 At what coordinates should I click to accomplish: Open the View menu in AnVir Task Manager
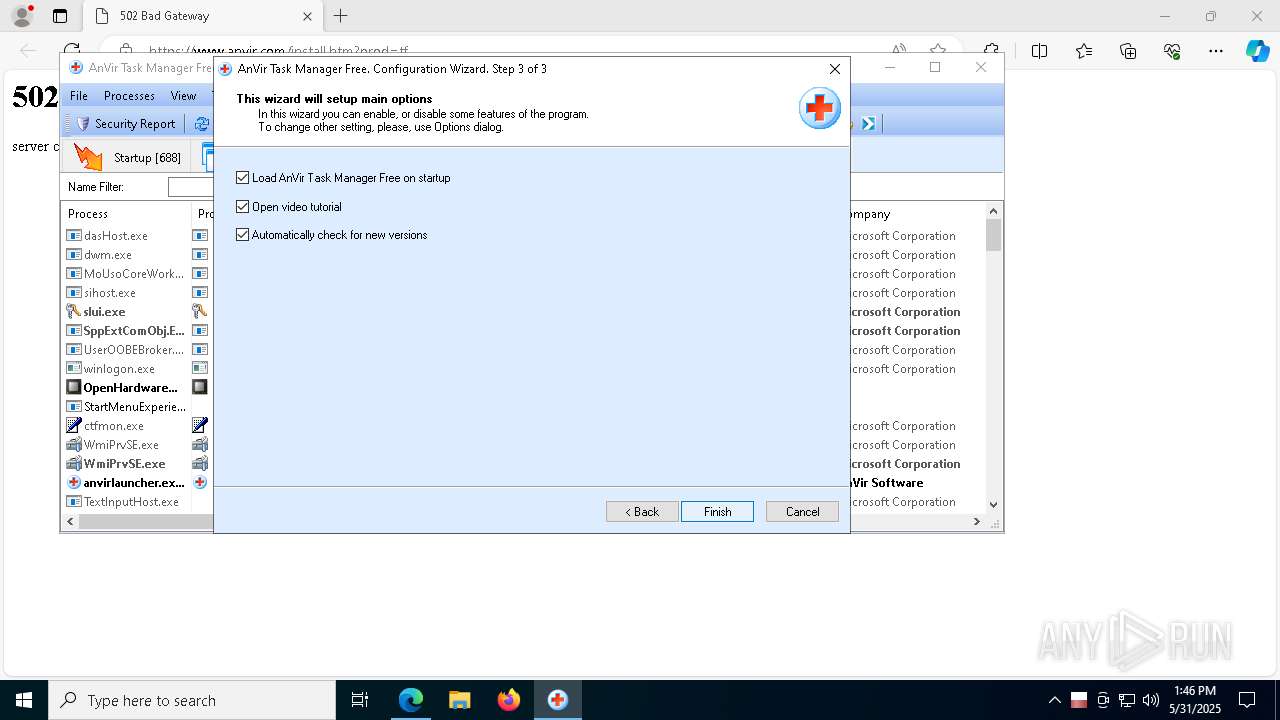point(183,96)
